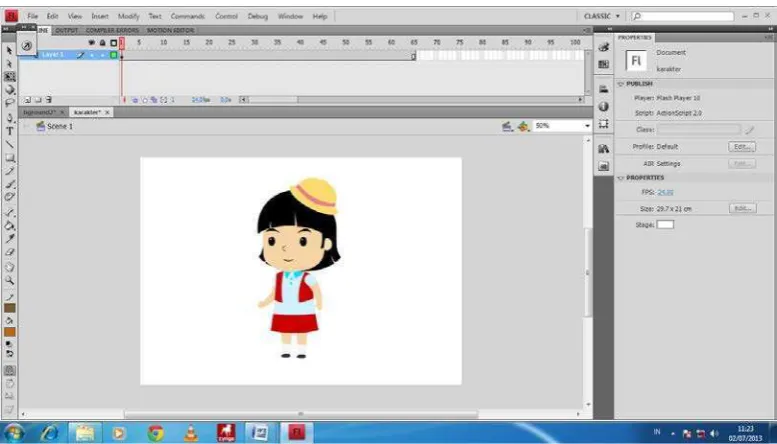Open the Transform panel icon in dock

pos(604,124)
